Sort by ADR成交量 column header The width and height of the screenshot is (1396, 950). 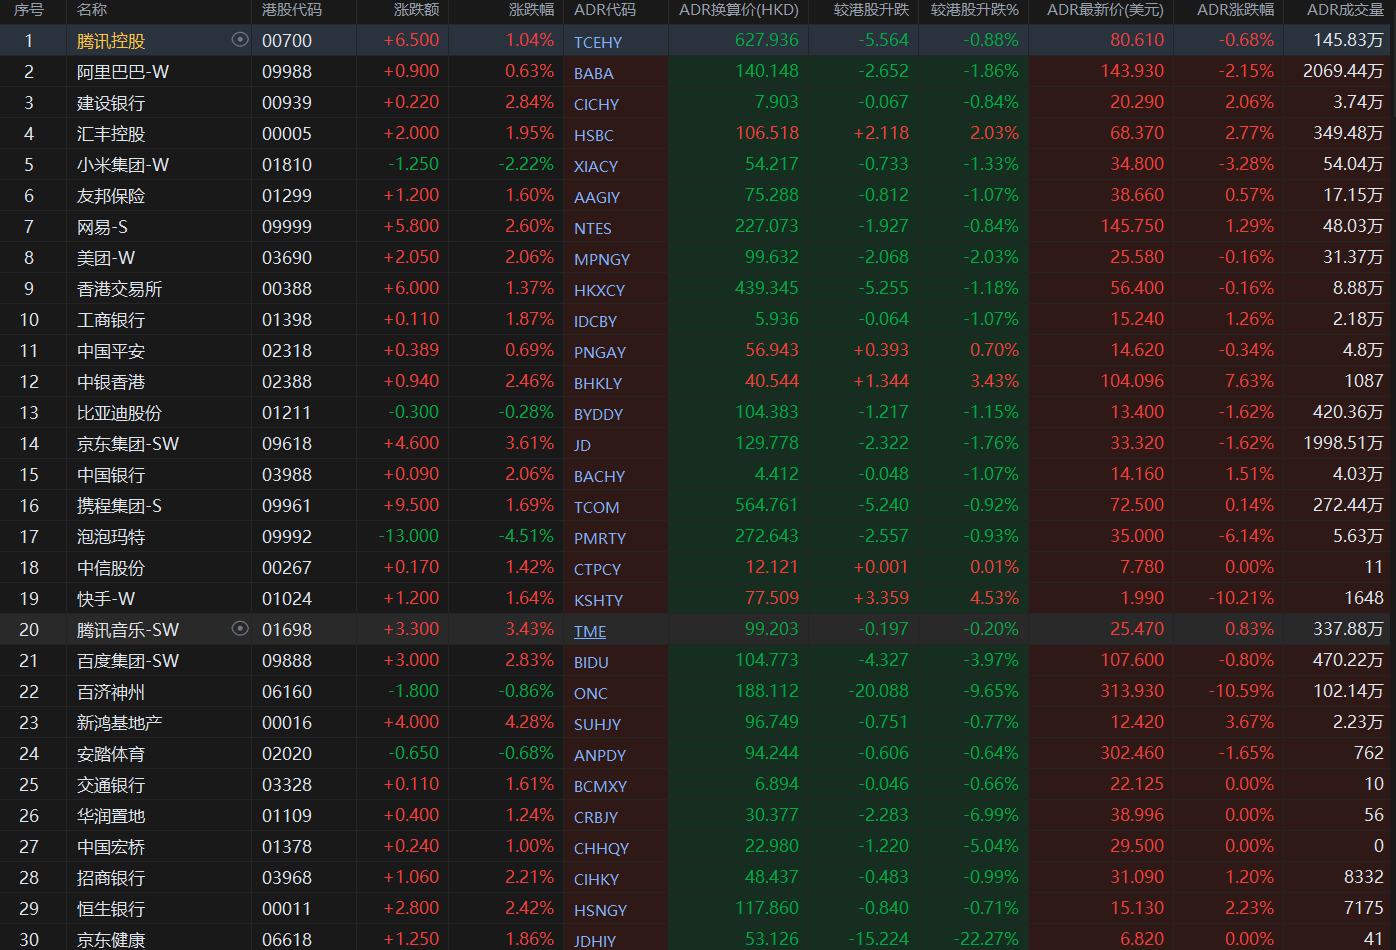[1345, 10]
